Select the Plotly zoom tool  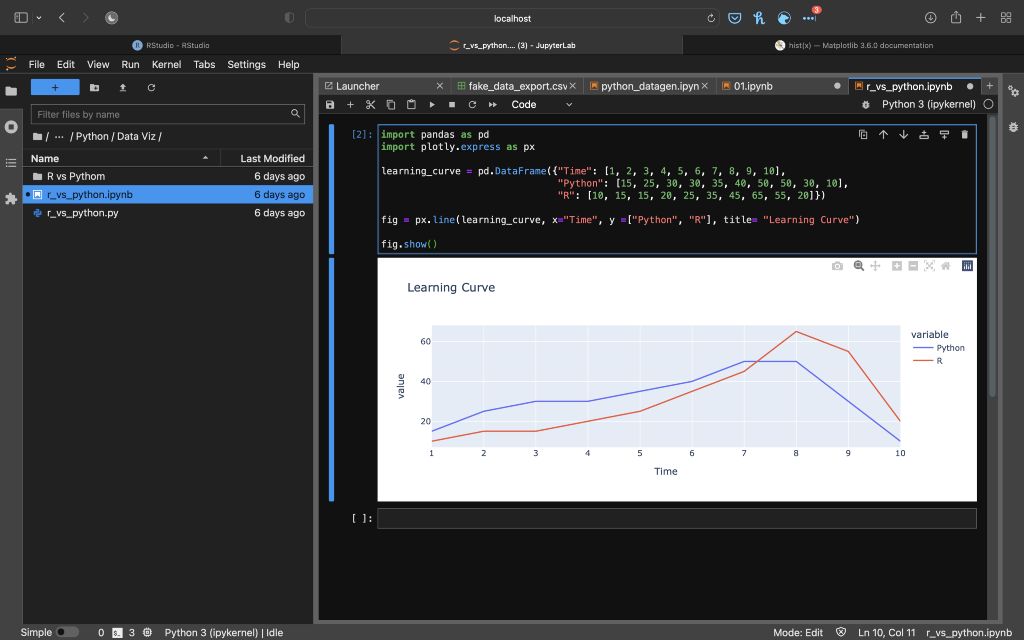pos(859,266)
